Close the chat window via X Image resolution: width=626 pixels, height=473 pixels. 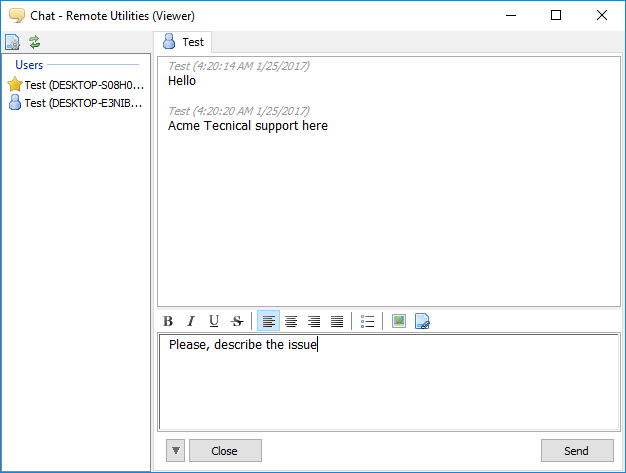coord(602,16)
